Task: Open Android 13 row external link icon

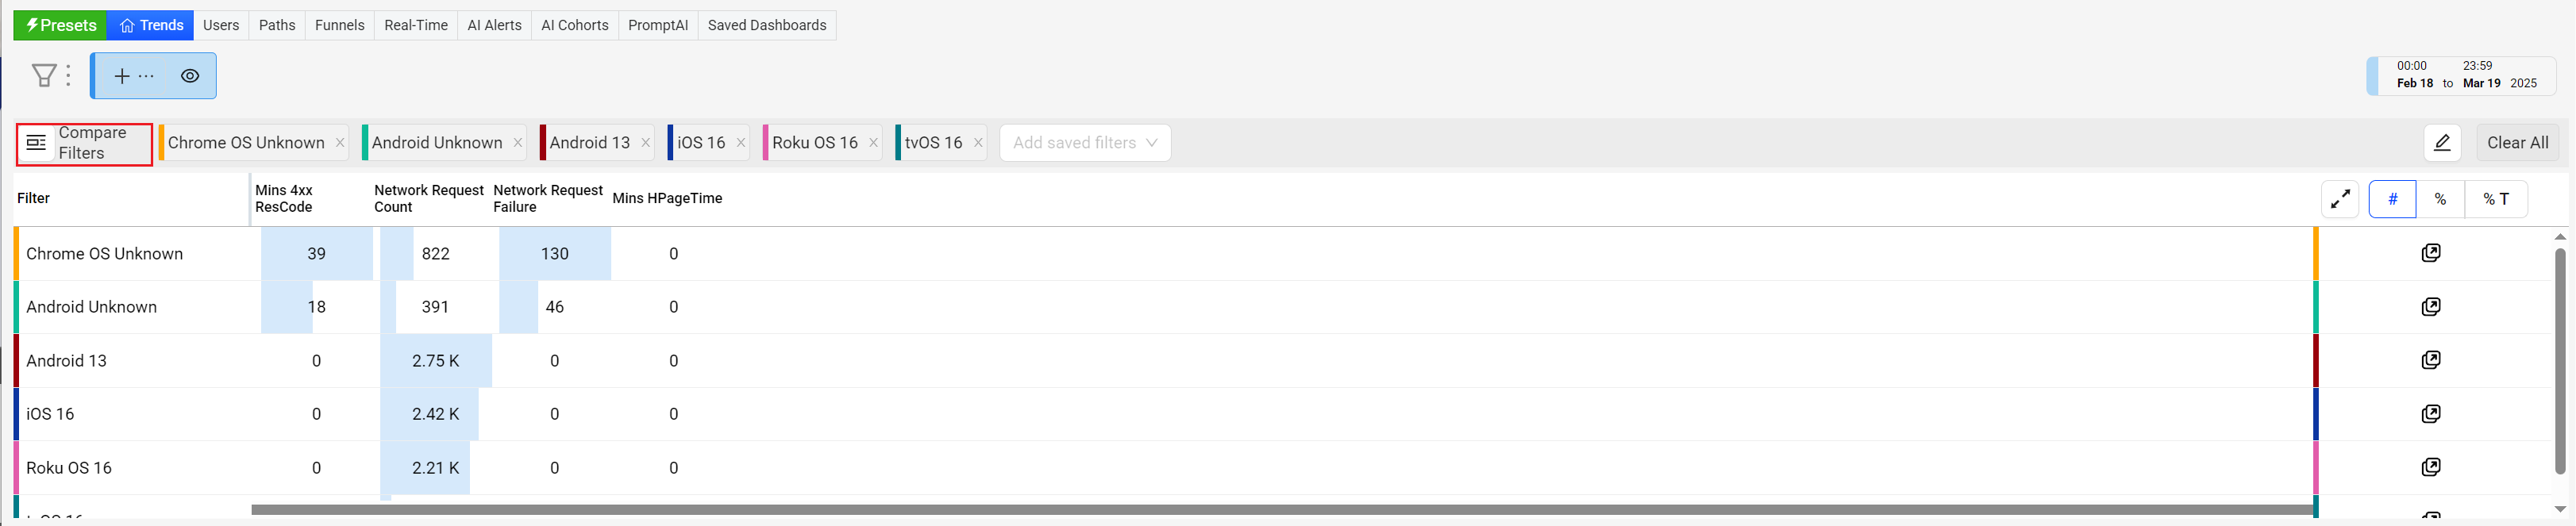Action: (x=2431, y=360)
